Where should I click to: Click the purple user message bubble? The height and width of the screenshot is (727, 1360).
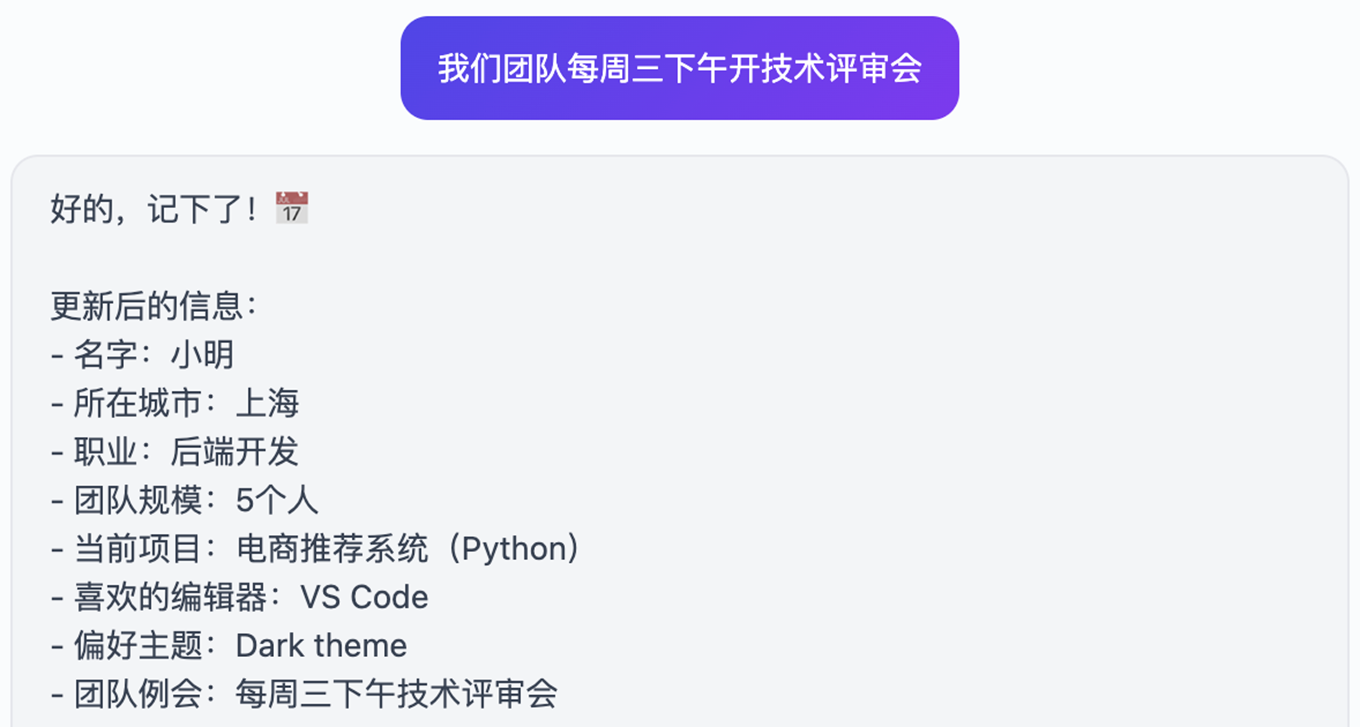[x=679, y=68]
